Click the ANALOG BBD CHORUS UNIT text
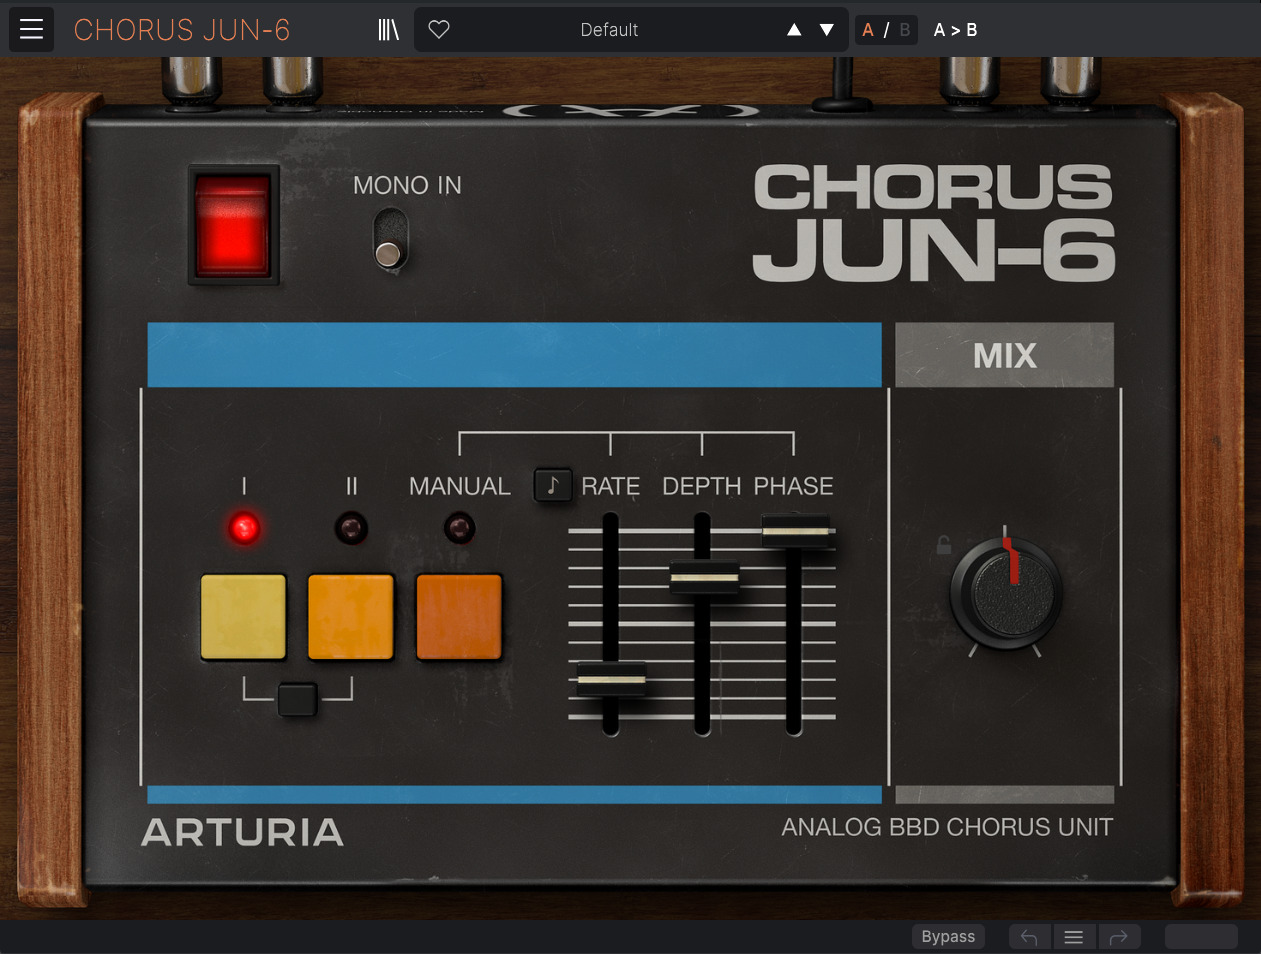 coord(947,827)
